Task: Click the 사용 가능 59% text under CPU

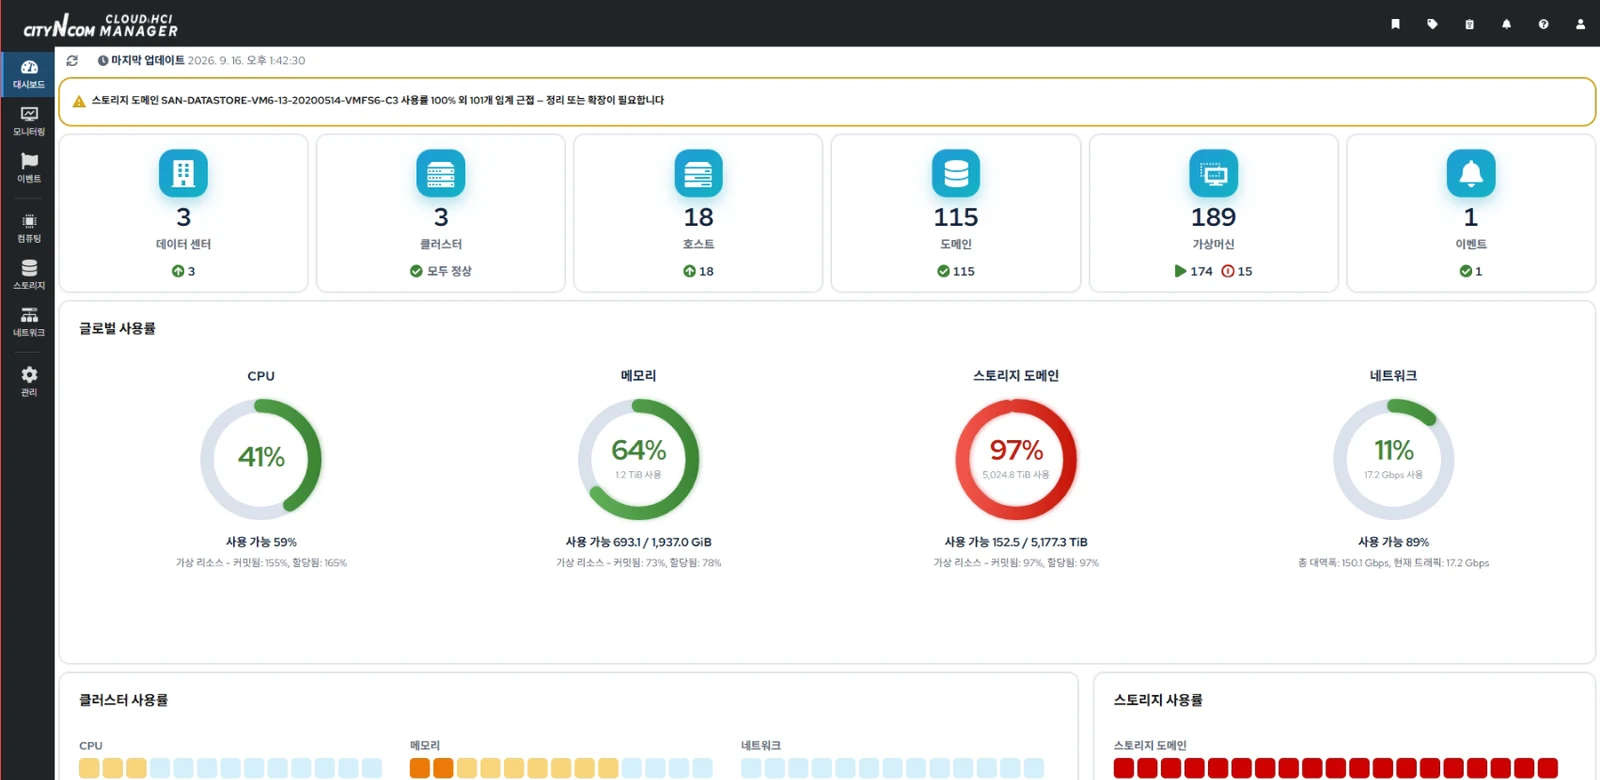Action: (x=261, y=542)
